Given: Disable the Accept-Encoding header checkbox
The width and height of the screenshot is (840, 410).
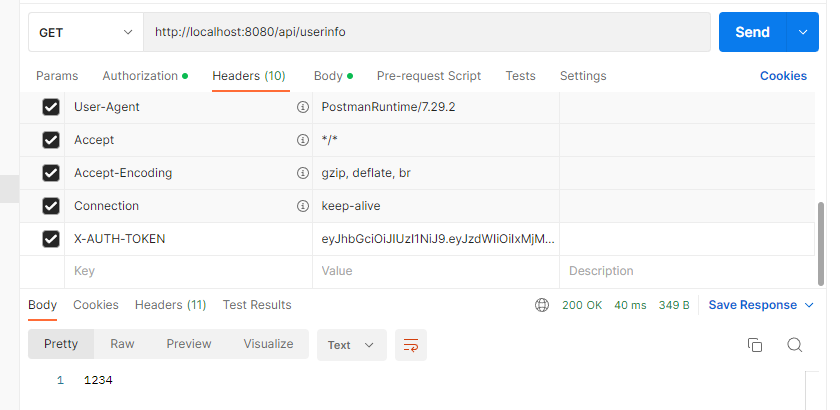Looking at the screenshot, I should (x=51, y=173).
